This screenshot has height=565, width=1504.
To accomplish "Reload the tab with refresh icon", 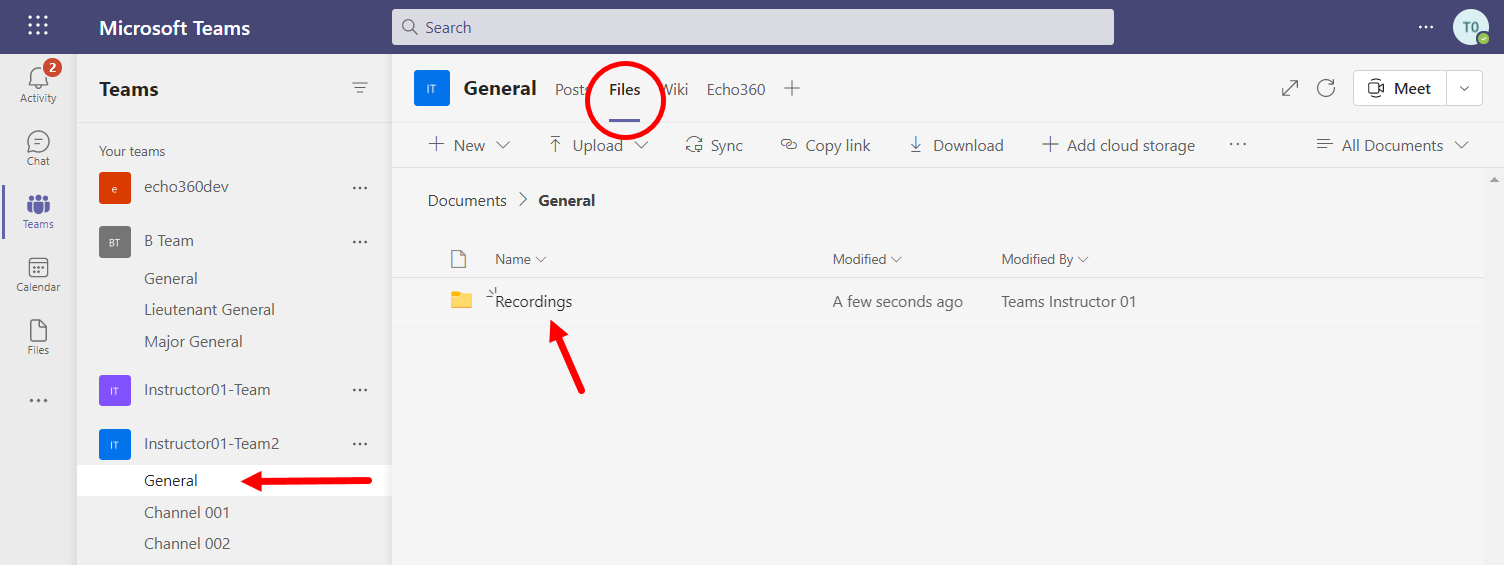I will pyautogui.click(x=1326, y=88).
